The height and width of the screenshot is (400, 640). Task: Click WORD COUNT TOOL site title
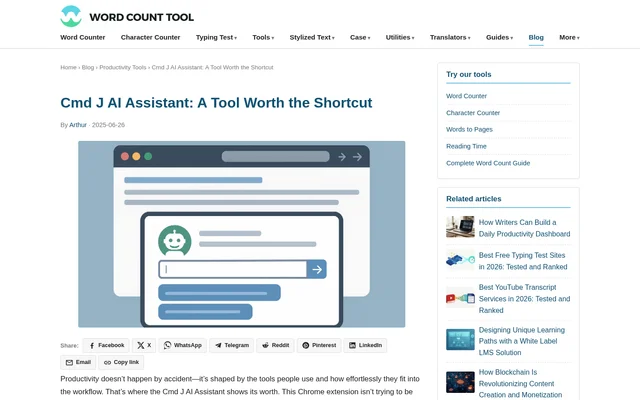(x=142, y=17)
